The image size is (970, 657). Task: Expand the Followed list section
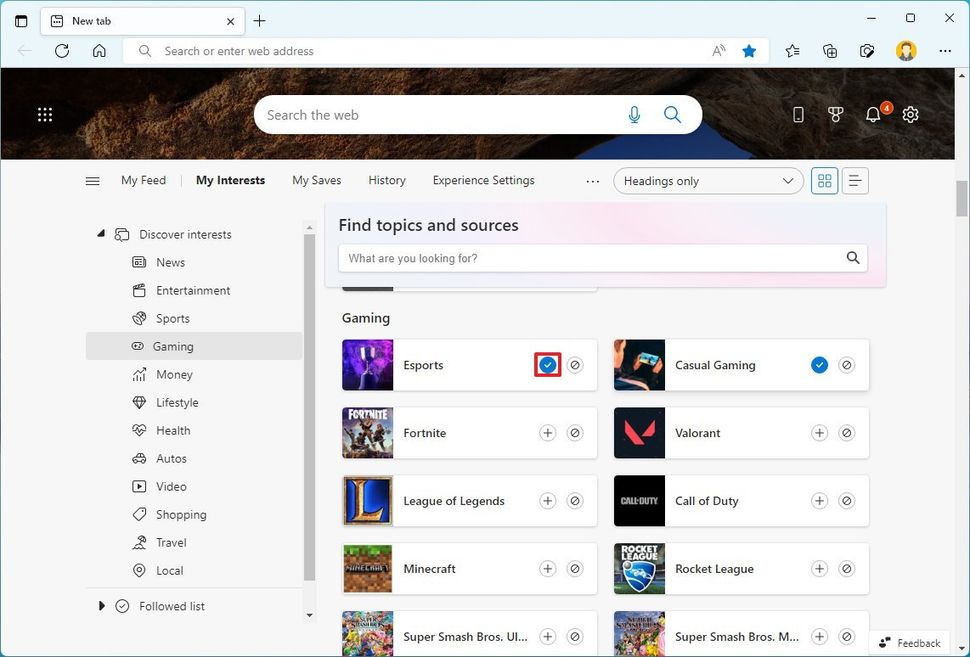[100, 605]
